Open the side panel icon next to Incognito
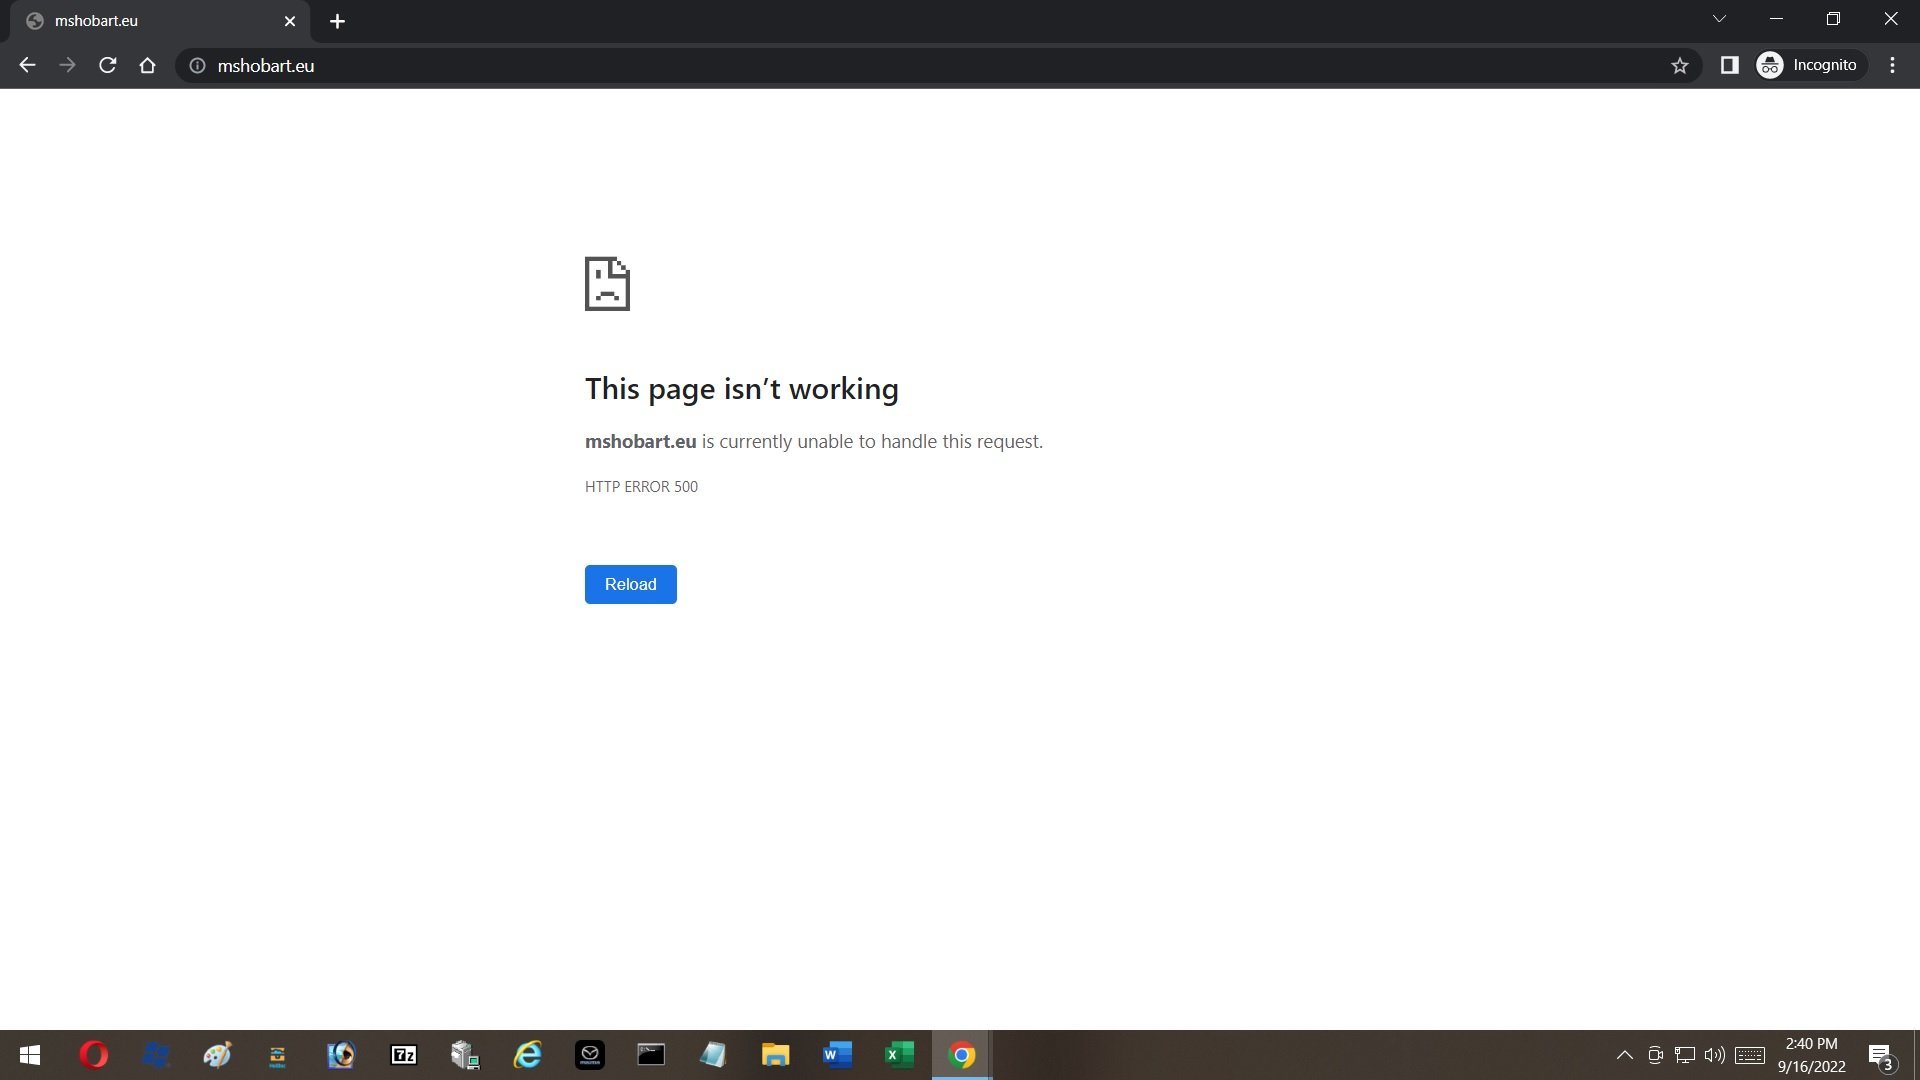Image resolution: width=1920 pixels, height=1080 pixels. (x=1729, y=65)
